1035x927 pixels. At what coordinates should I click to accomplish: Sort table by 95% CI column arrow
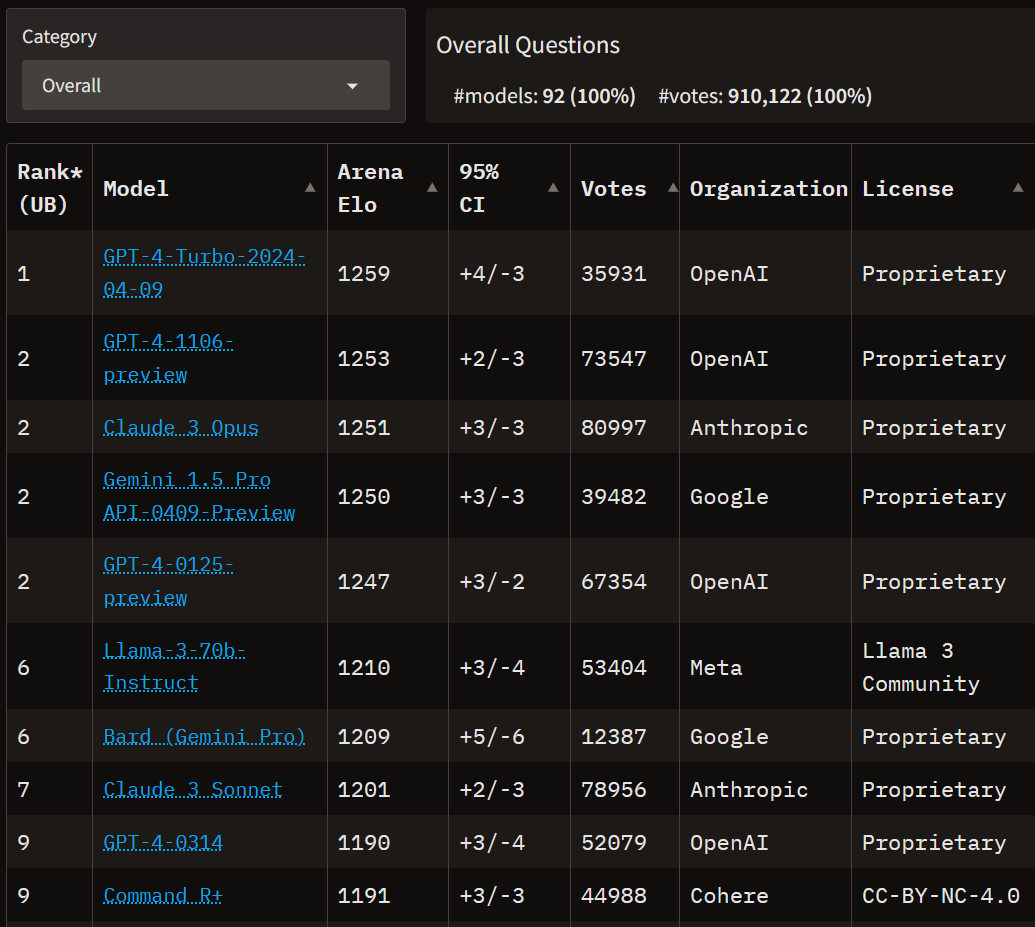(553, 188)
